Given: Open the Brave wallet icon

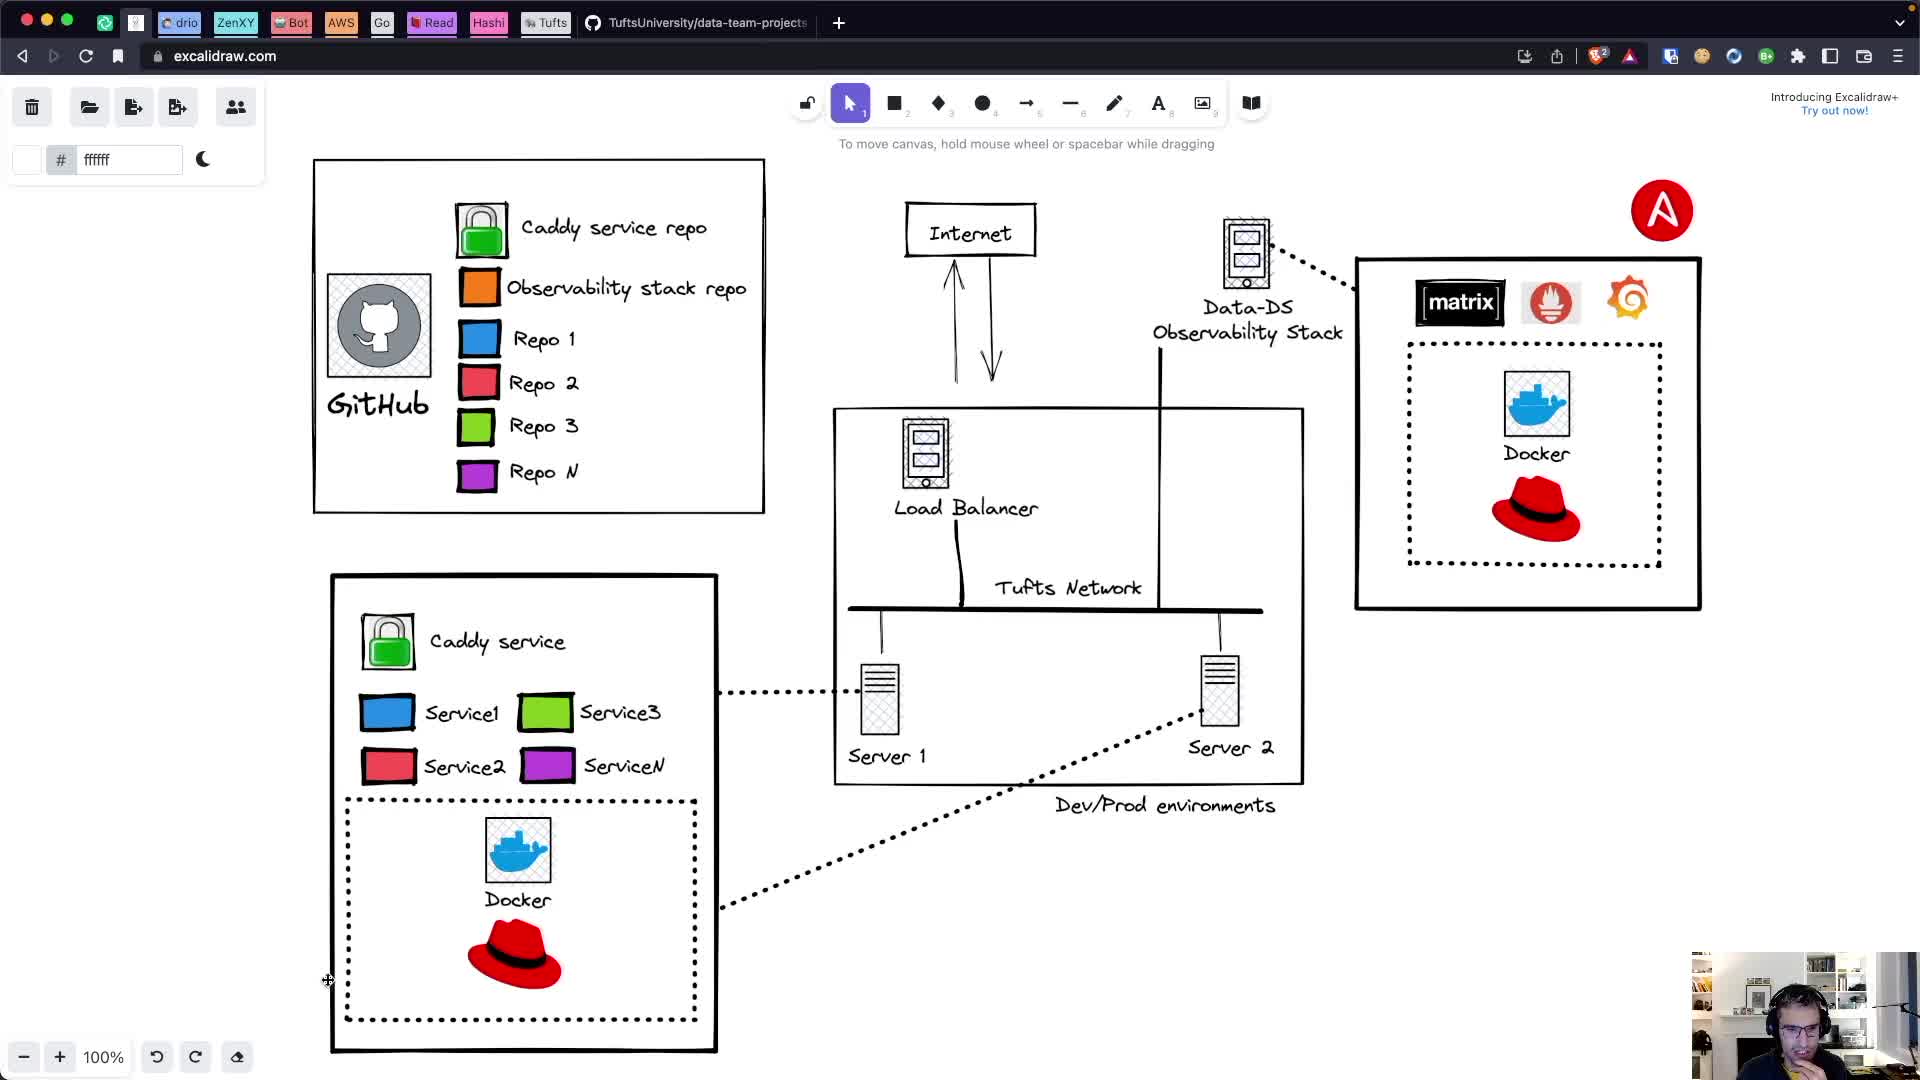Looking at the screenshot, I should 1864,56.
